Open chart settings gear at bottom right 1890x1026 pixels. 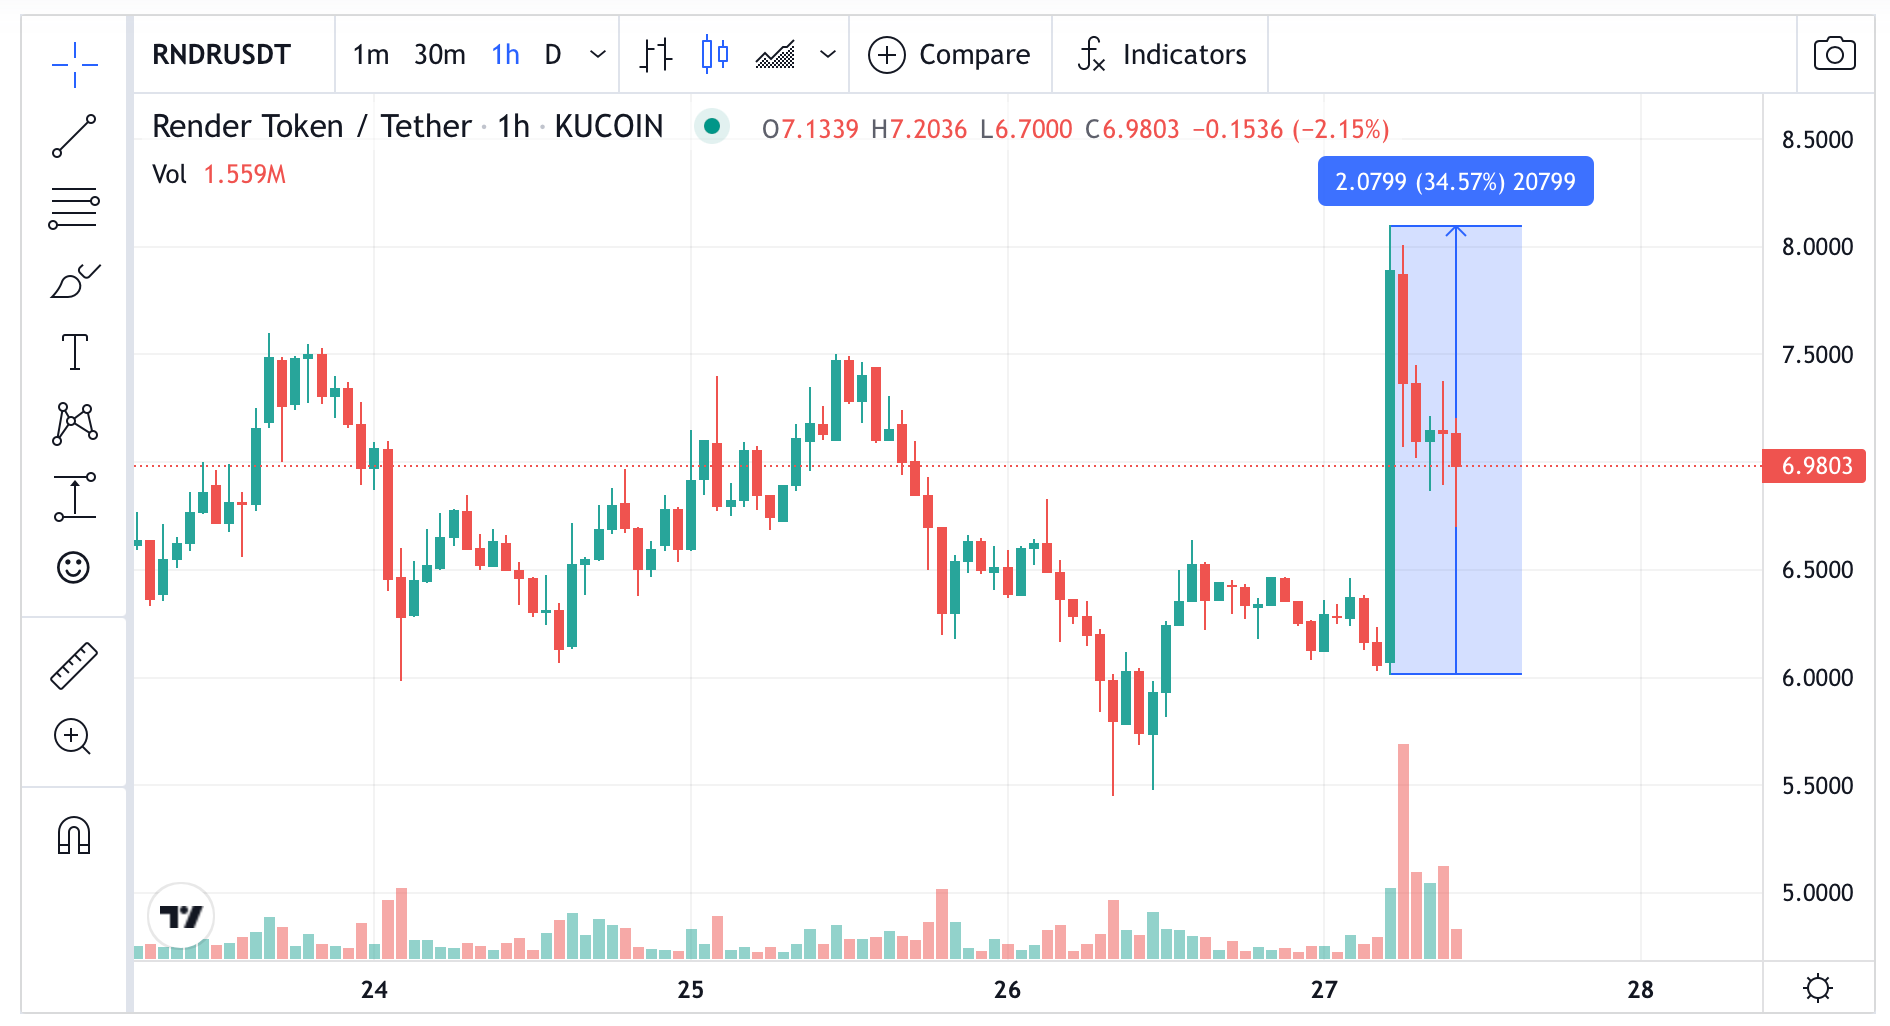1817,988
